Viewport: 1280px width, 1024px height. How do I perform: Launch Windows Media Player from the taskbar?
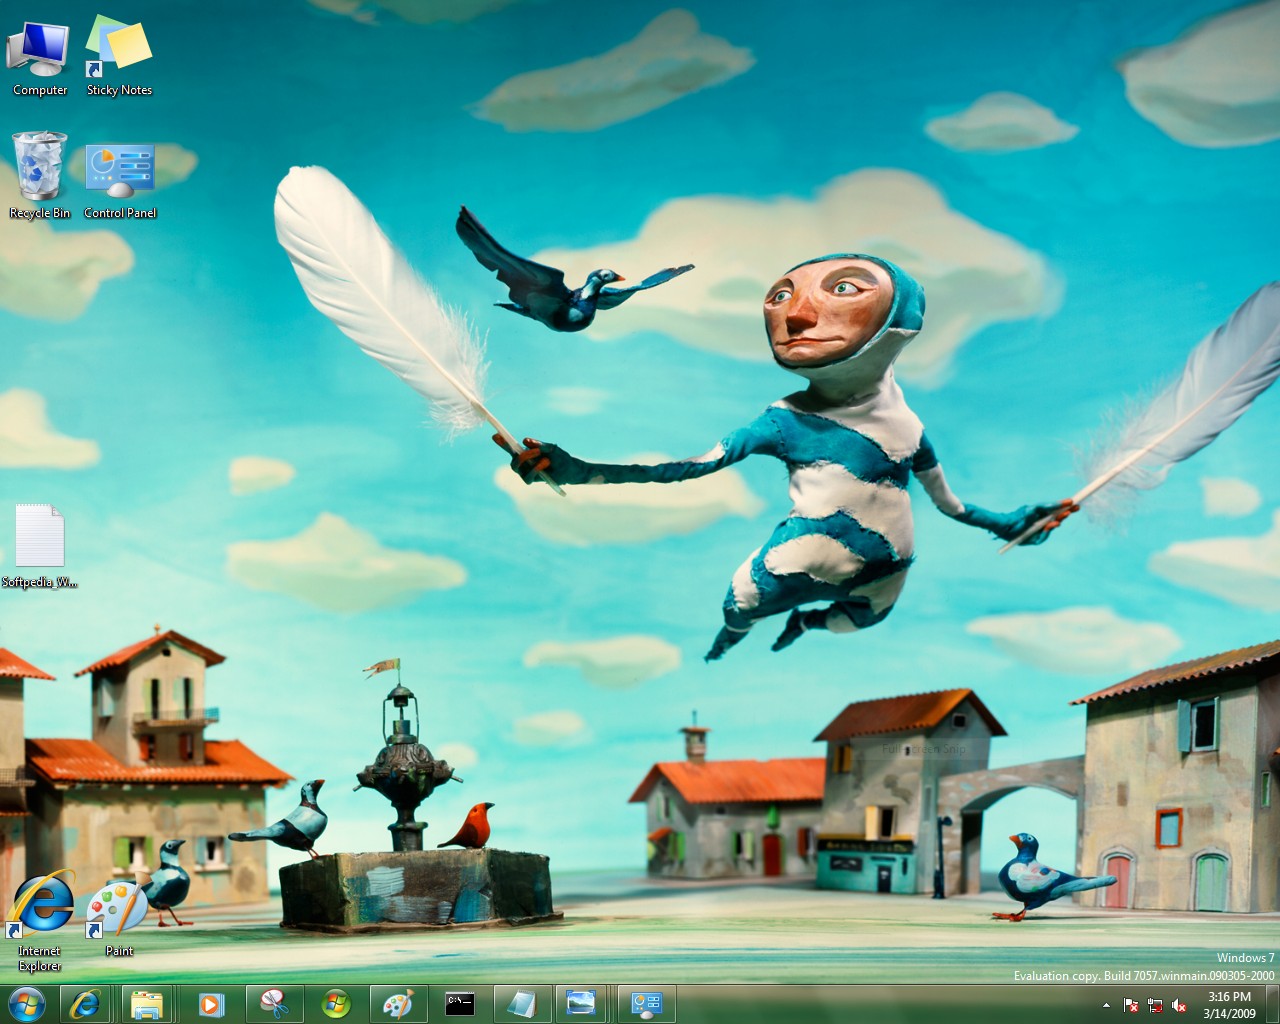click(x=211, y=1004)
